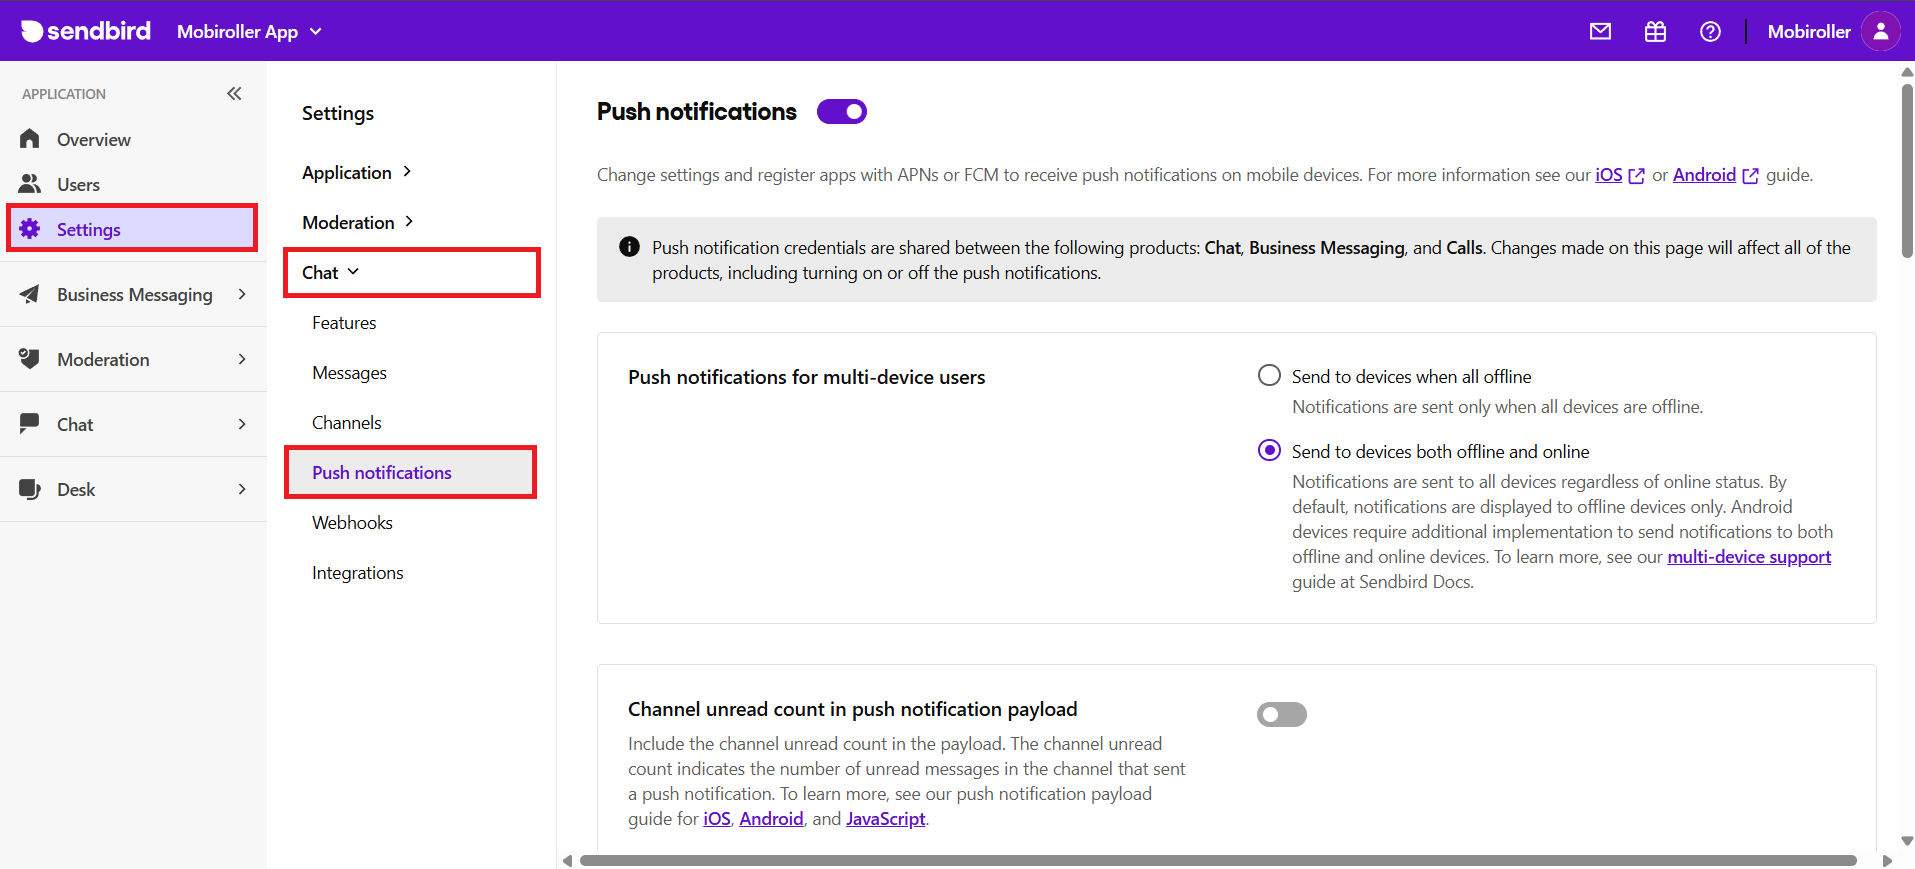Collapse the Chat settings submenu
1915x869 pixels.
tap(331, 272)
